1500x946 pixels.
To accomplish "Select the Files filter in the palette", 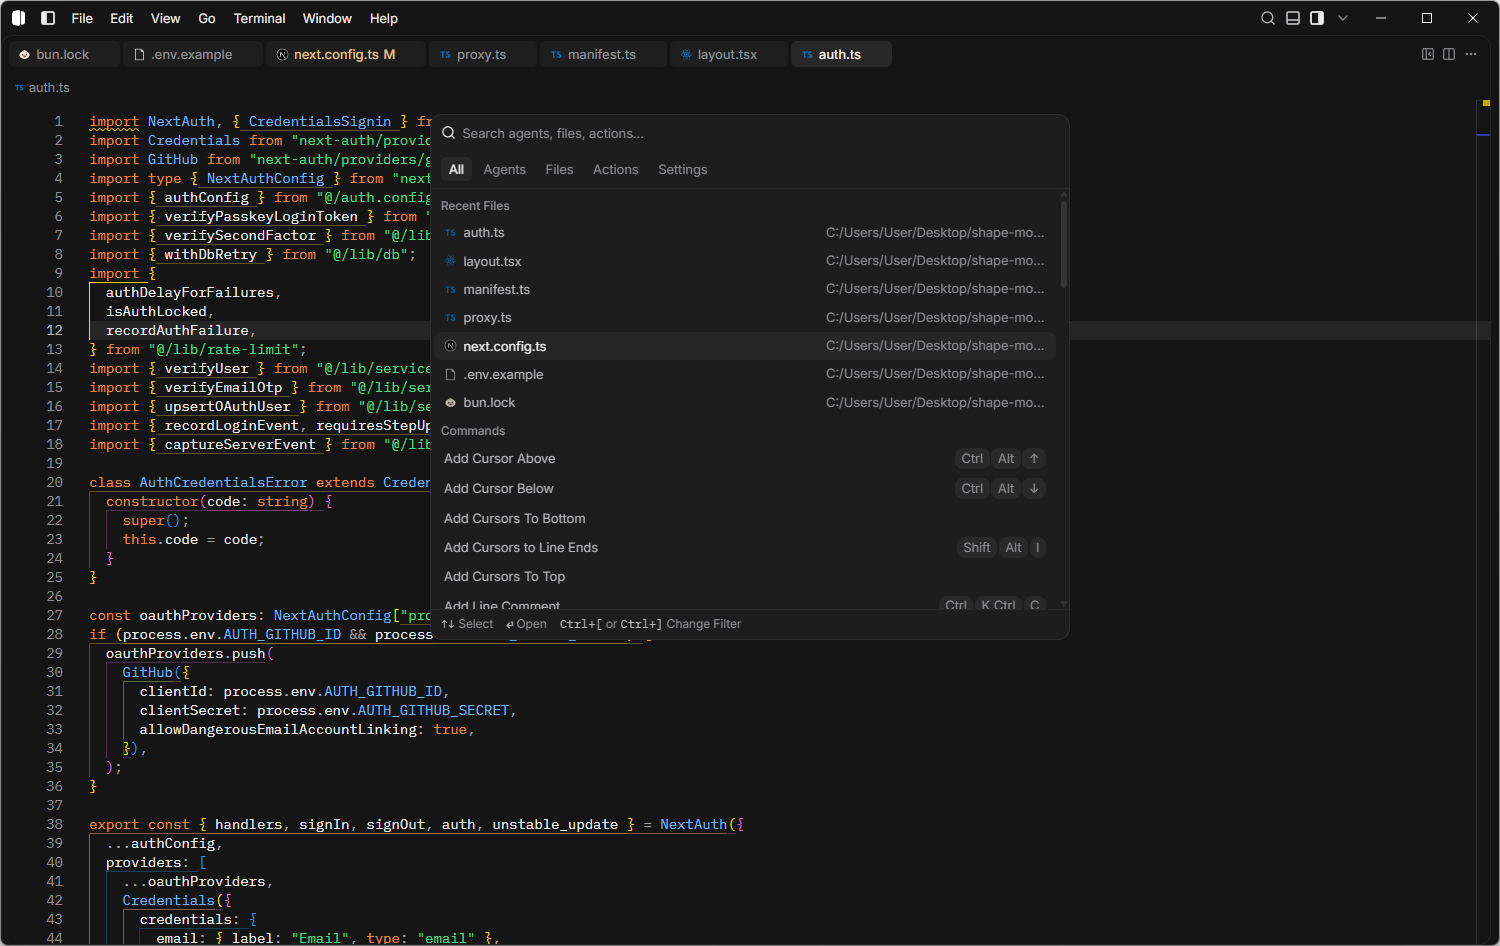I will pos(559,170).
